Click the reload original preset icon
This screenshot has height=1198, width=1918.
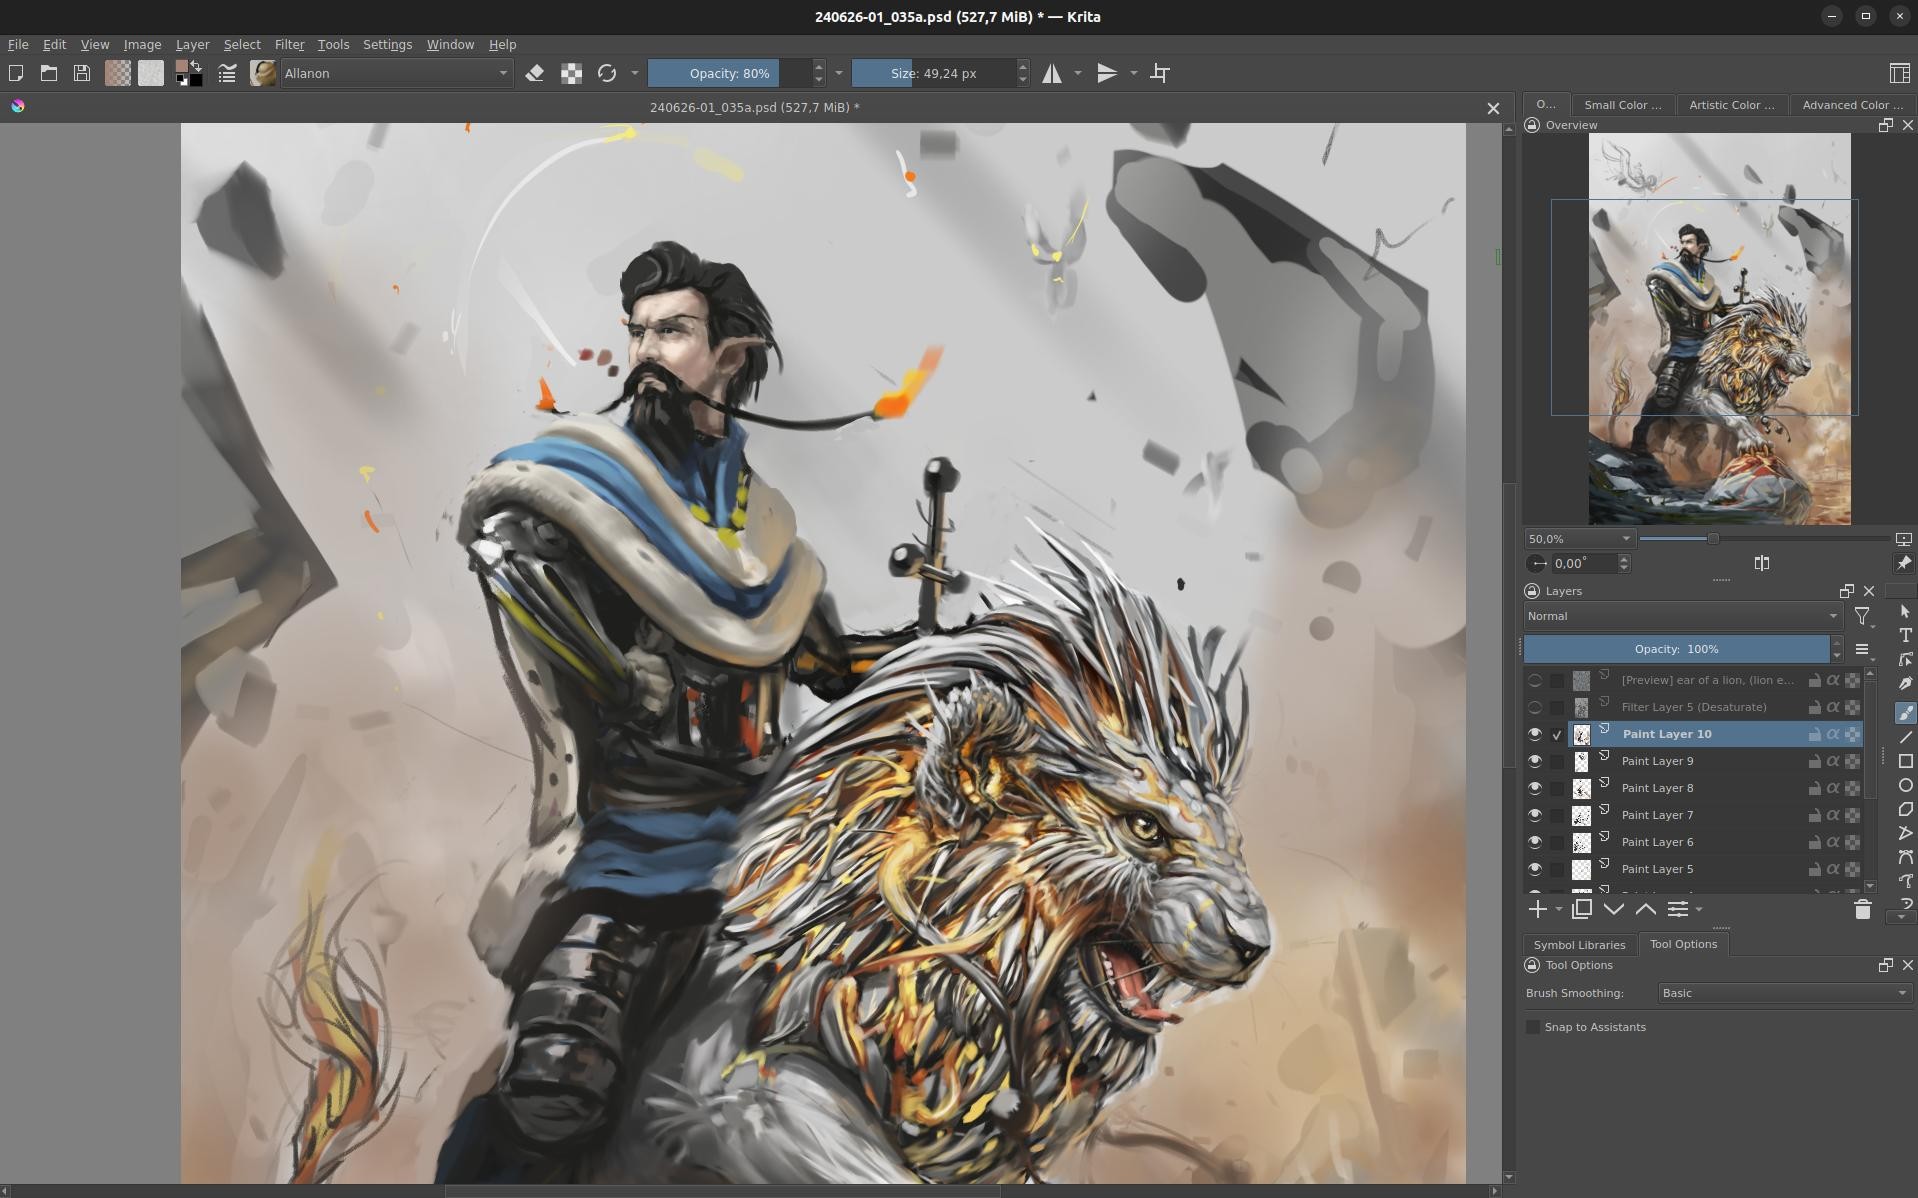(607, 73)
